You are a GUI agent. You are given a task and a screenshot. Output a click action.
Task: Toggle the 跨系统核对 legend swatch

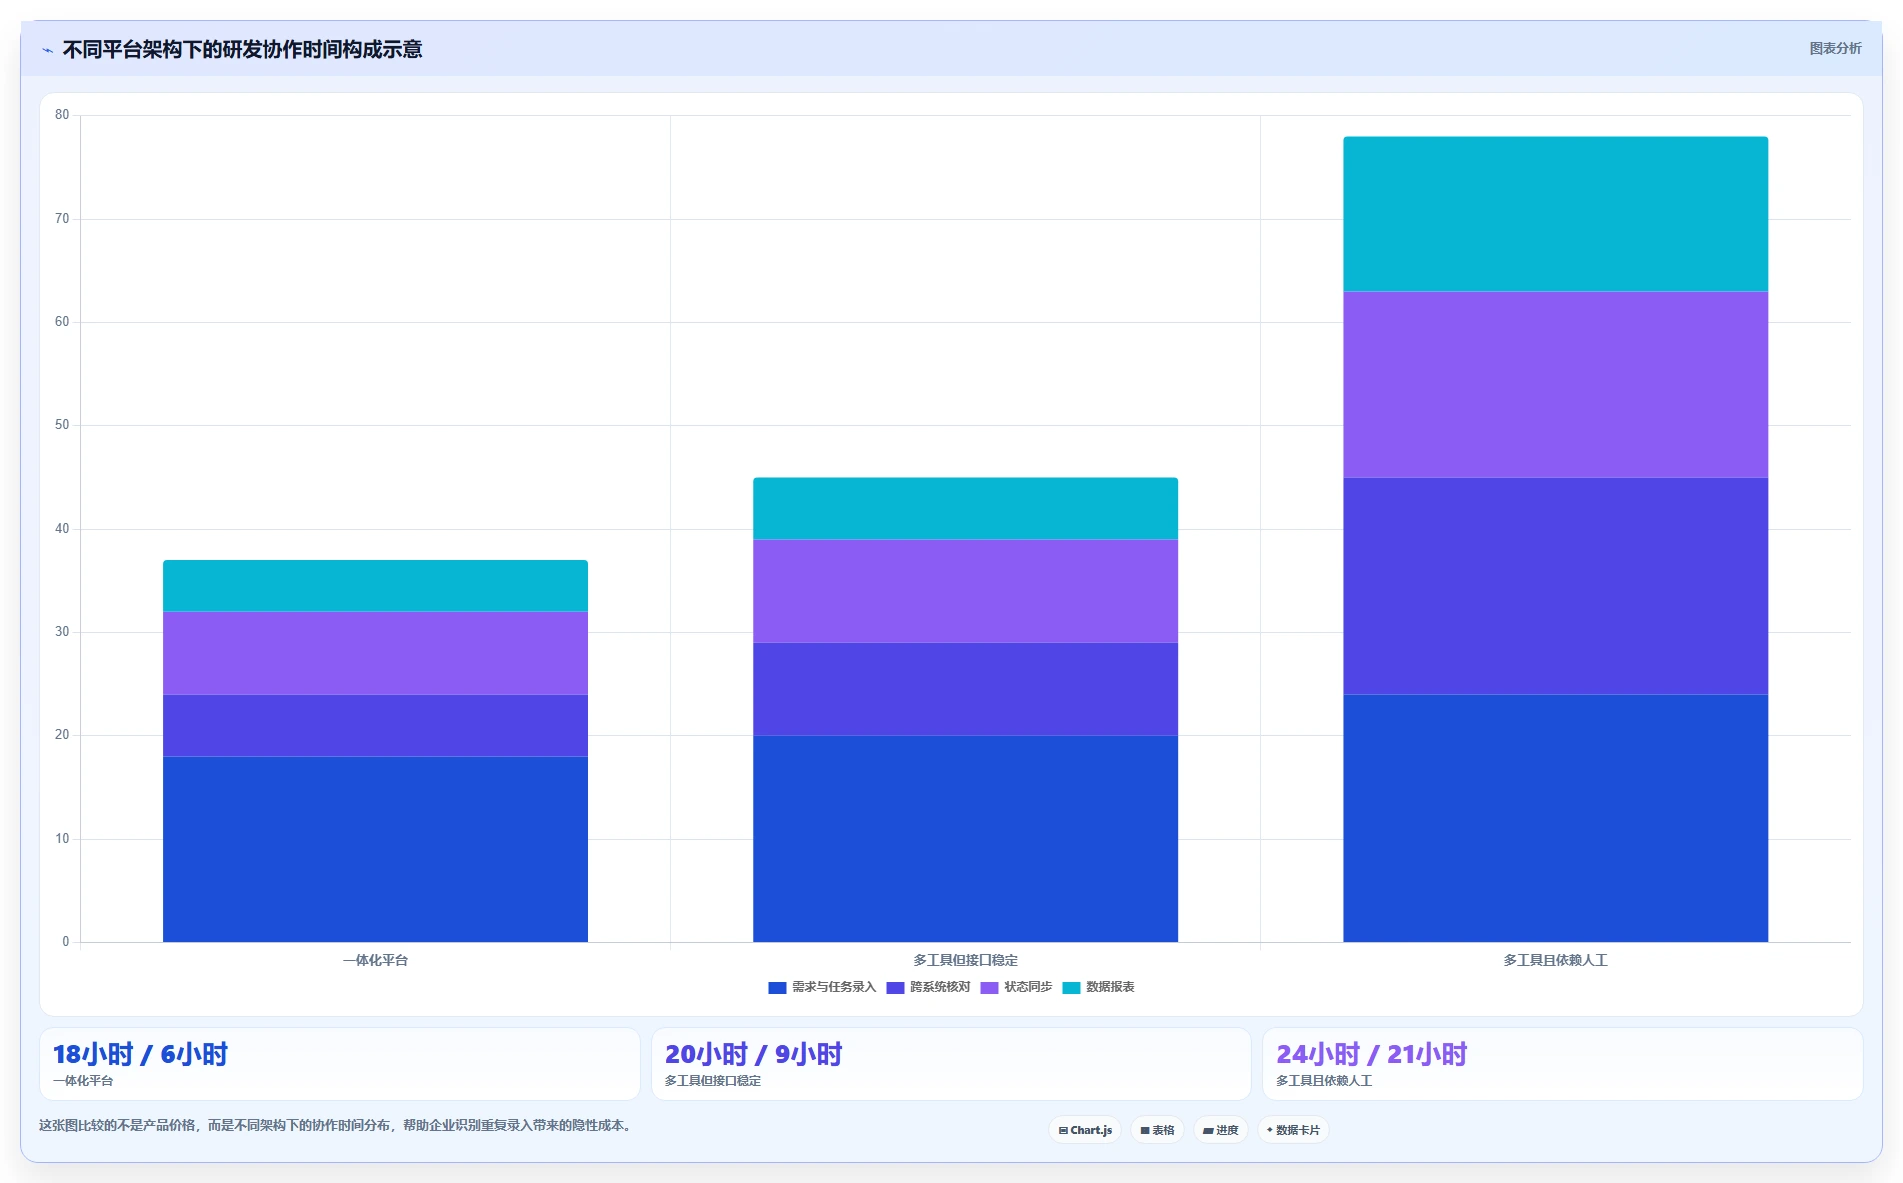895,988
